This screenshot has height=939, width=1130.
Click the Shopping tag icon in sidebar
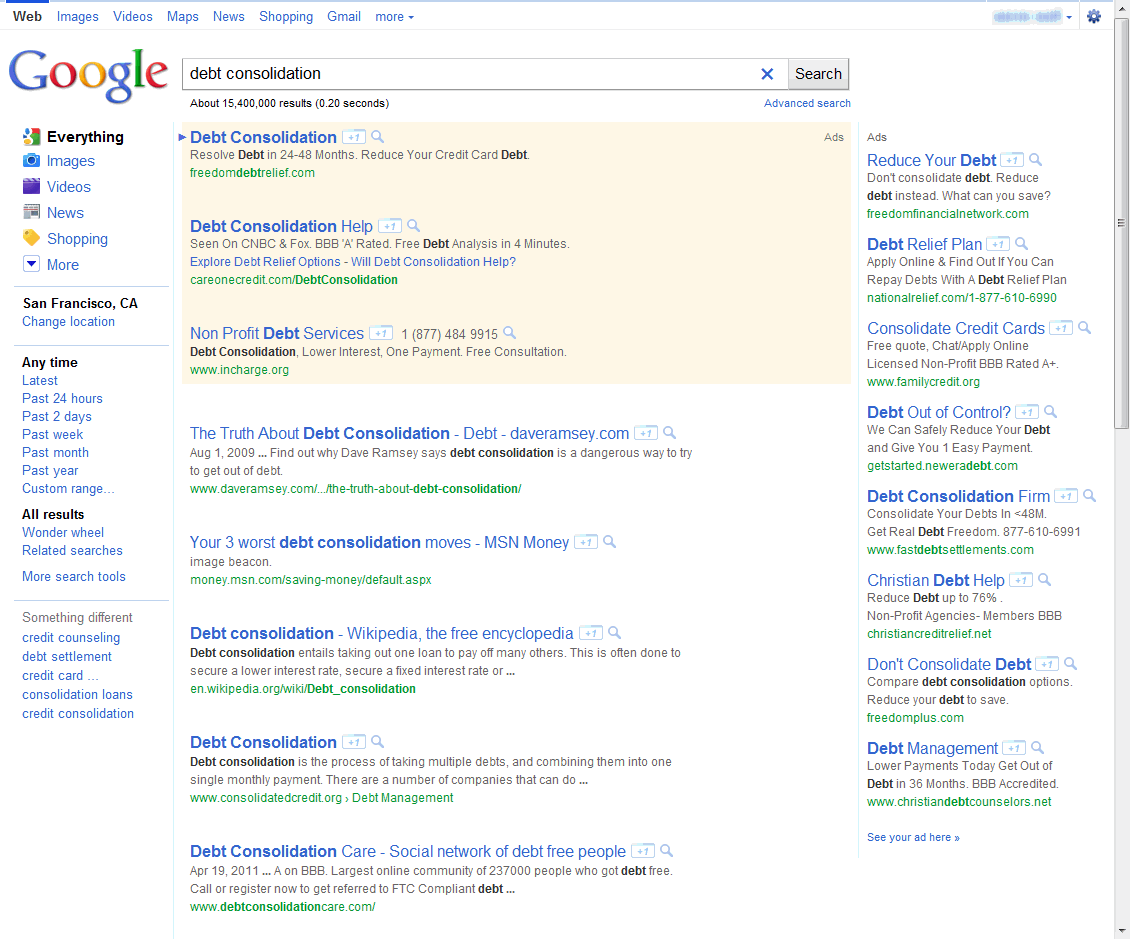point(31,238)
